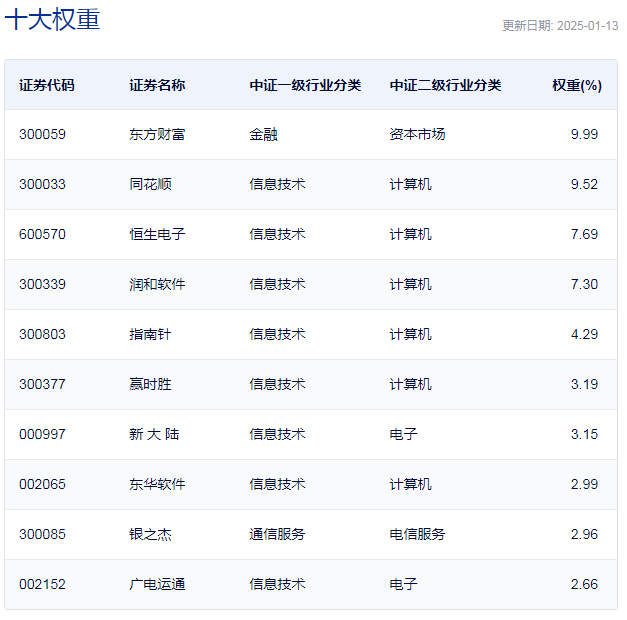Select security code 300059
627x620 pixels.
(x=42, y=134)
